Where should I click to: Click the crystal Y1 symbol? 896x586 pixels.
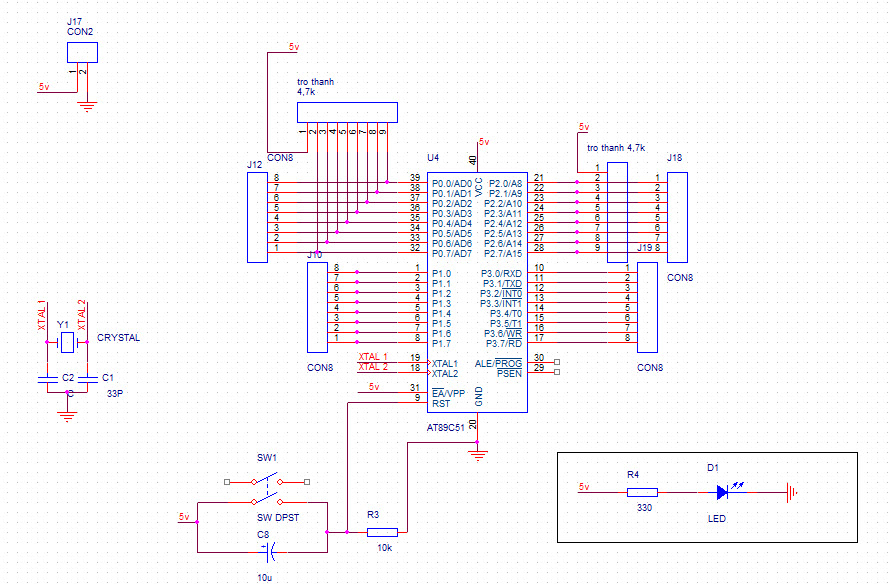coord(67,342)
